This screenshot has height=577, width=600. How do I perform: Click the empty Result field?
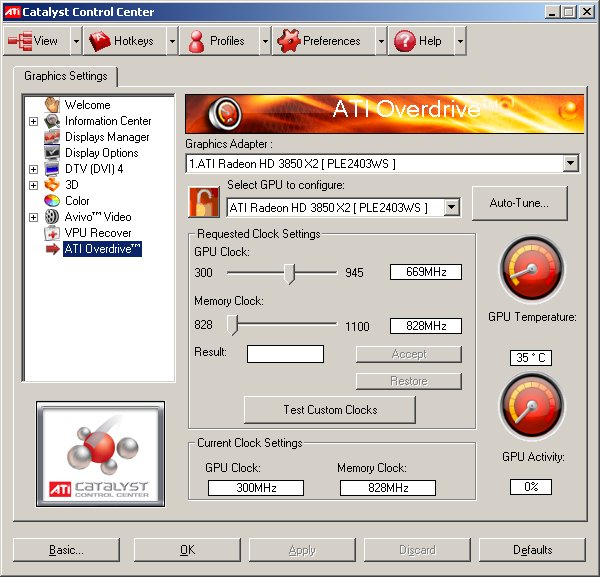click(285, 354)
